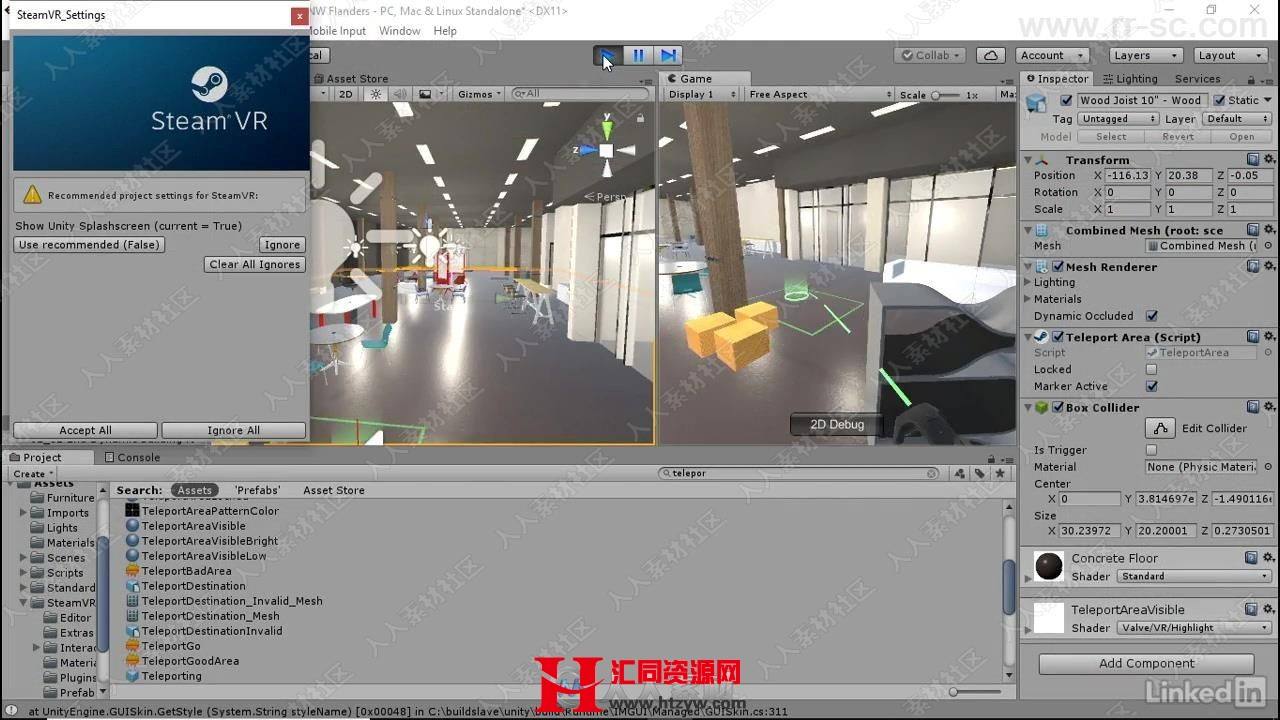The width and height of the screenshot is (1280, 720).
Task: Clear the telepor search field
Action: click(x=932, y=474)
